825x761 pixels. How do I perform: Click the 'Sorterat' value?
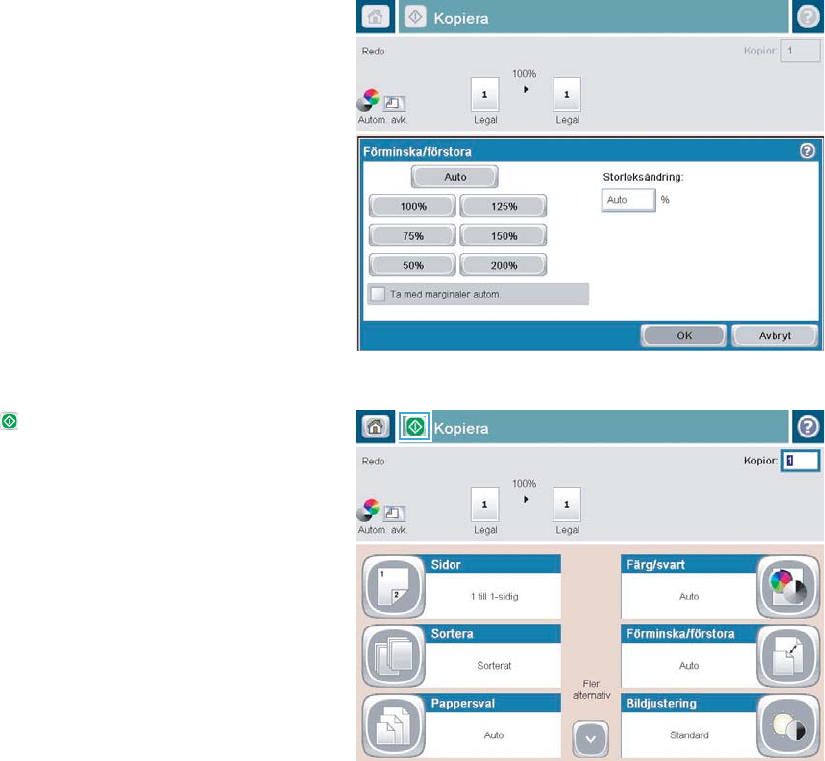[494, 666]
